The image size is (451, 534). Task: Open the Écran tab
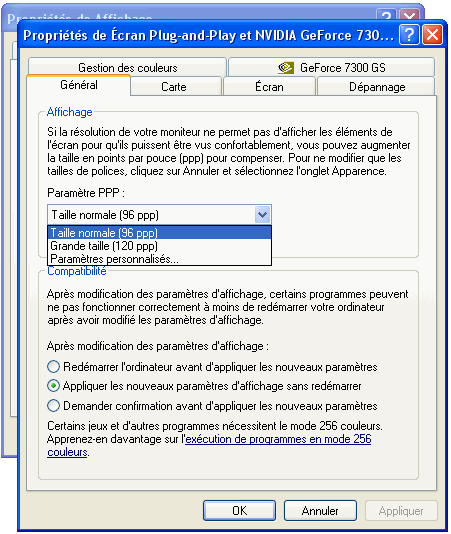pyautogui.click(x=269, y=87)
